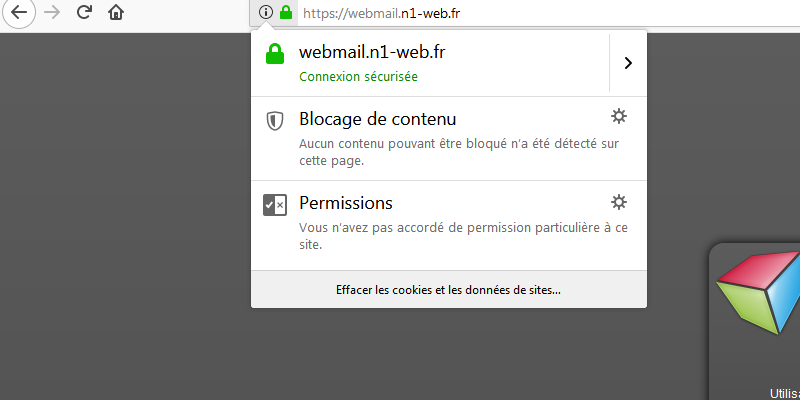Click the site information (i) icon

pyautogui.click(x=265, y=13)
